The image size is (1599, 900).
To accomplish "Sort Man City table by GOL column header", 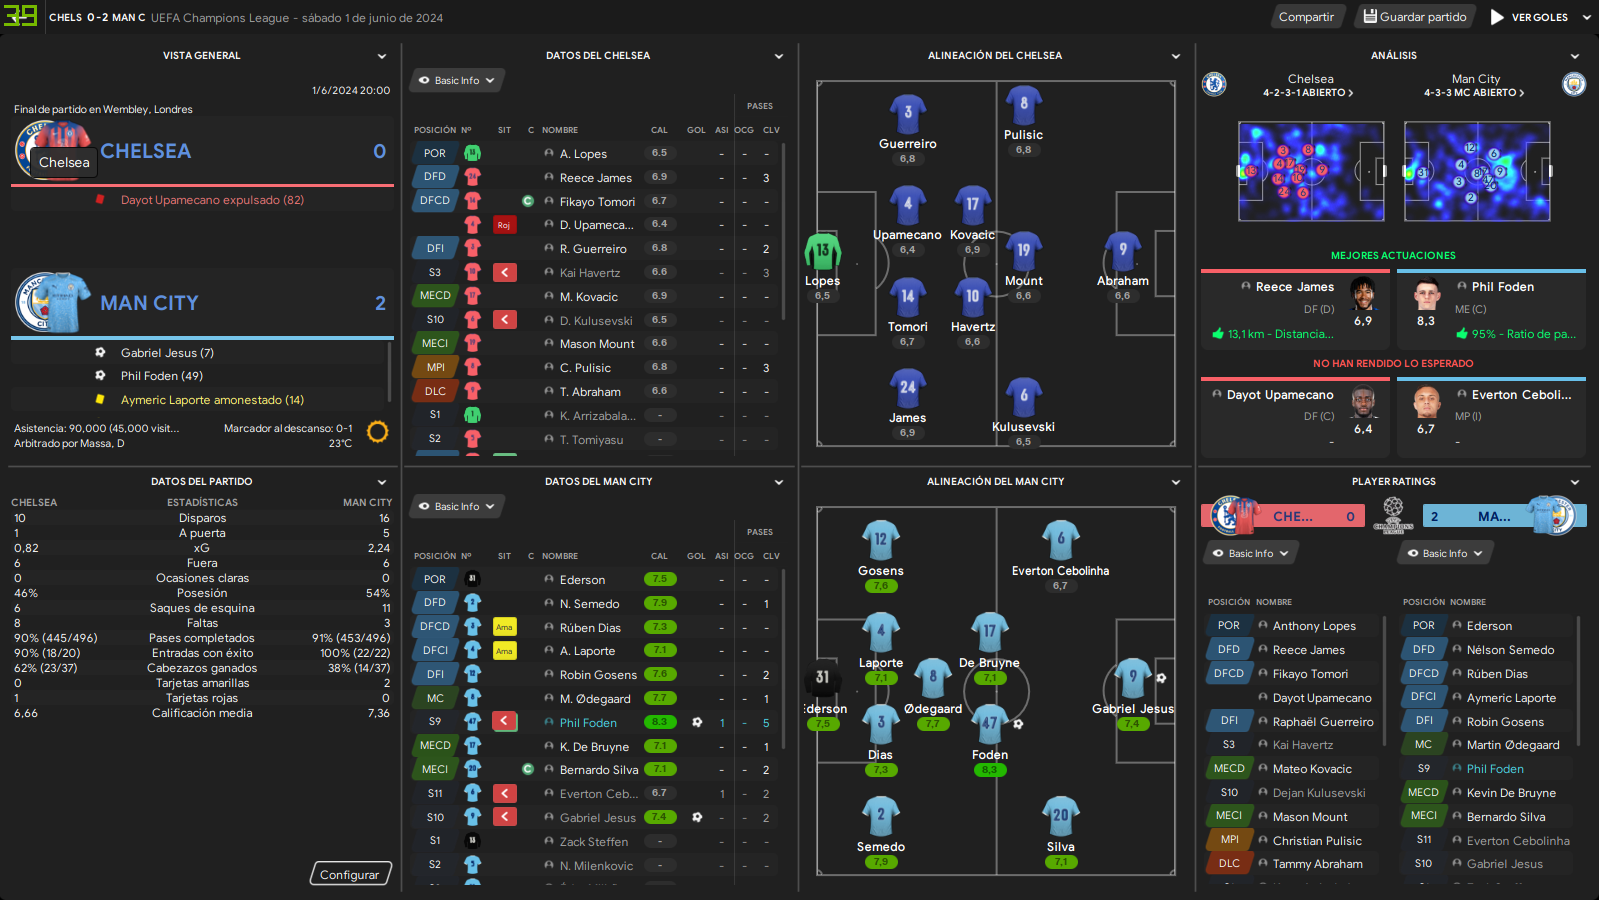I will 696,556.
